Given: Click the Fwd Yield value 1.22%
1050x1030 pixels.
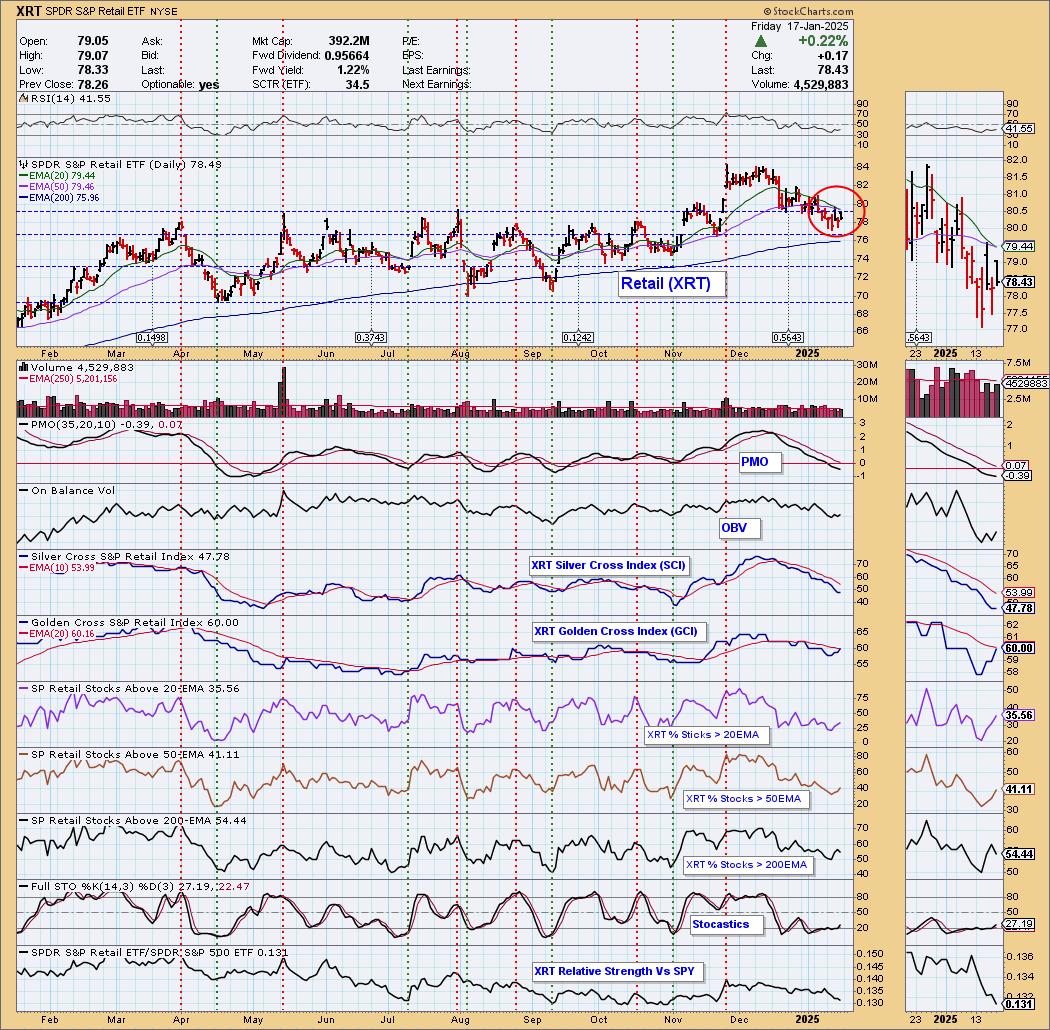Looking at the screenshot, I should point(352,70).
